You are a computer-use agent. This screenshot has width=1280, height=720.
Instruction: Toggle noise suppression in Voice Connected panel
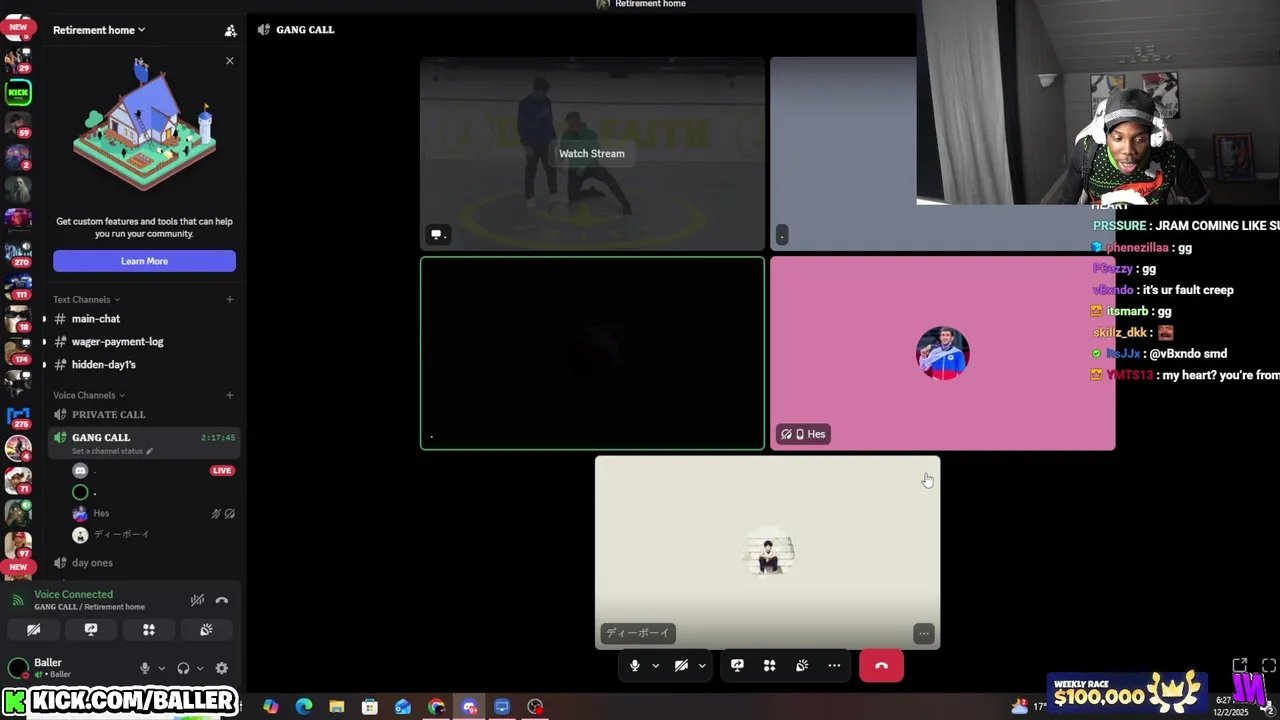click(x=197, y=600)
